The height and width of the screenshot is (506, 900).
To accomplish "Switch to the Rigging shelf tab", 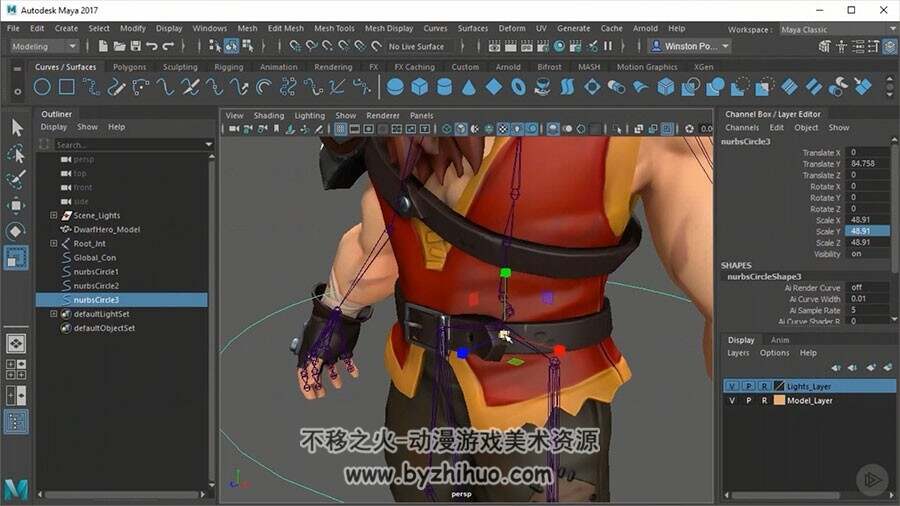I will 229,67.
